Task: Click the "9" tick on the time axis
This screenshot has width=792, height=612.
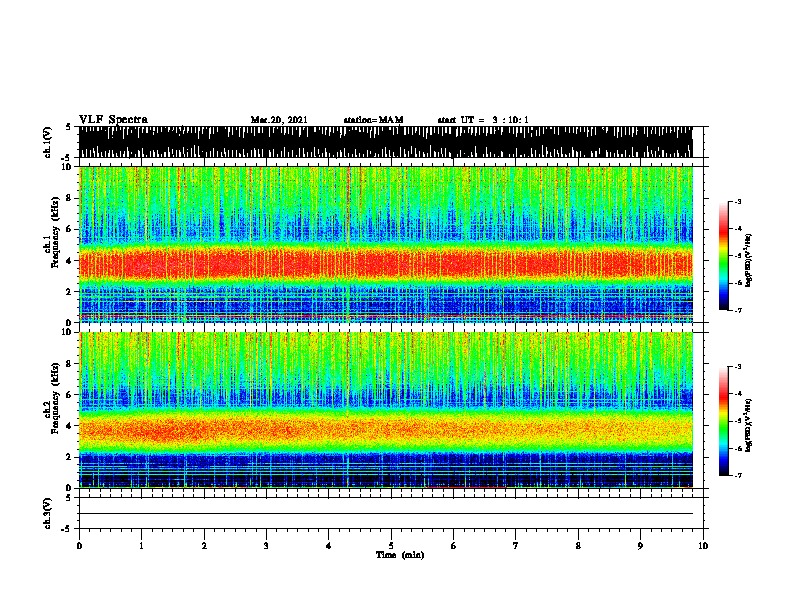Action: point(640,546)
